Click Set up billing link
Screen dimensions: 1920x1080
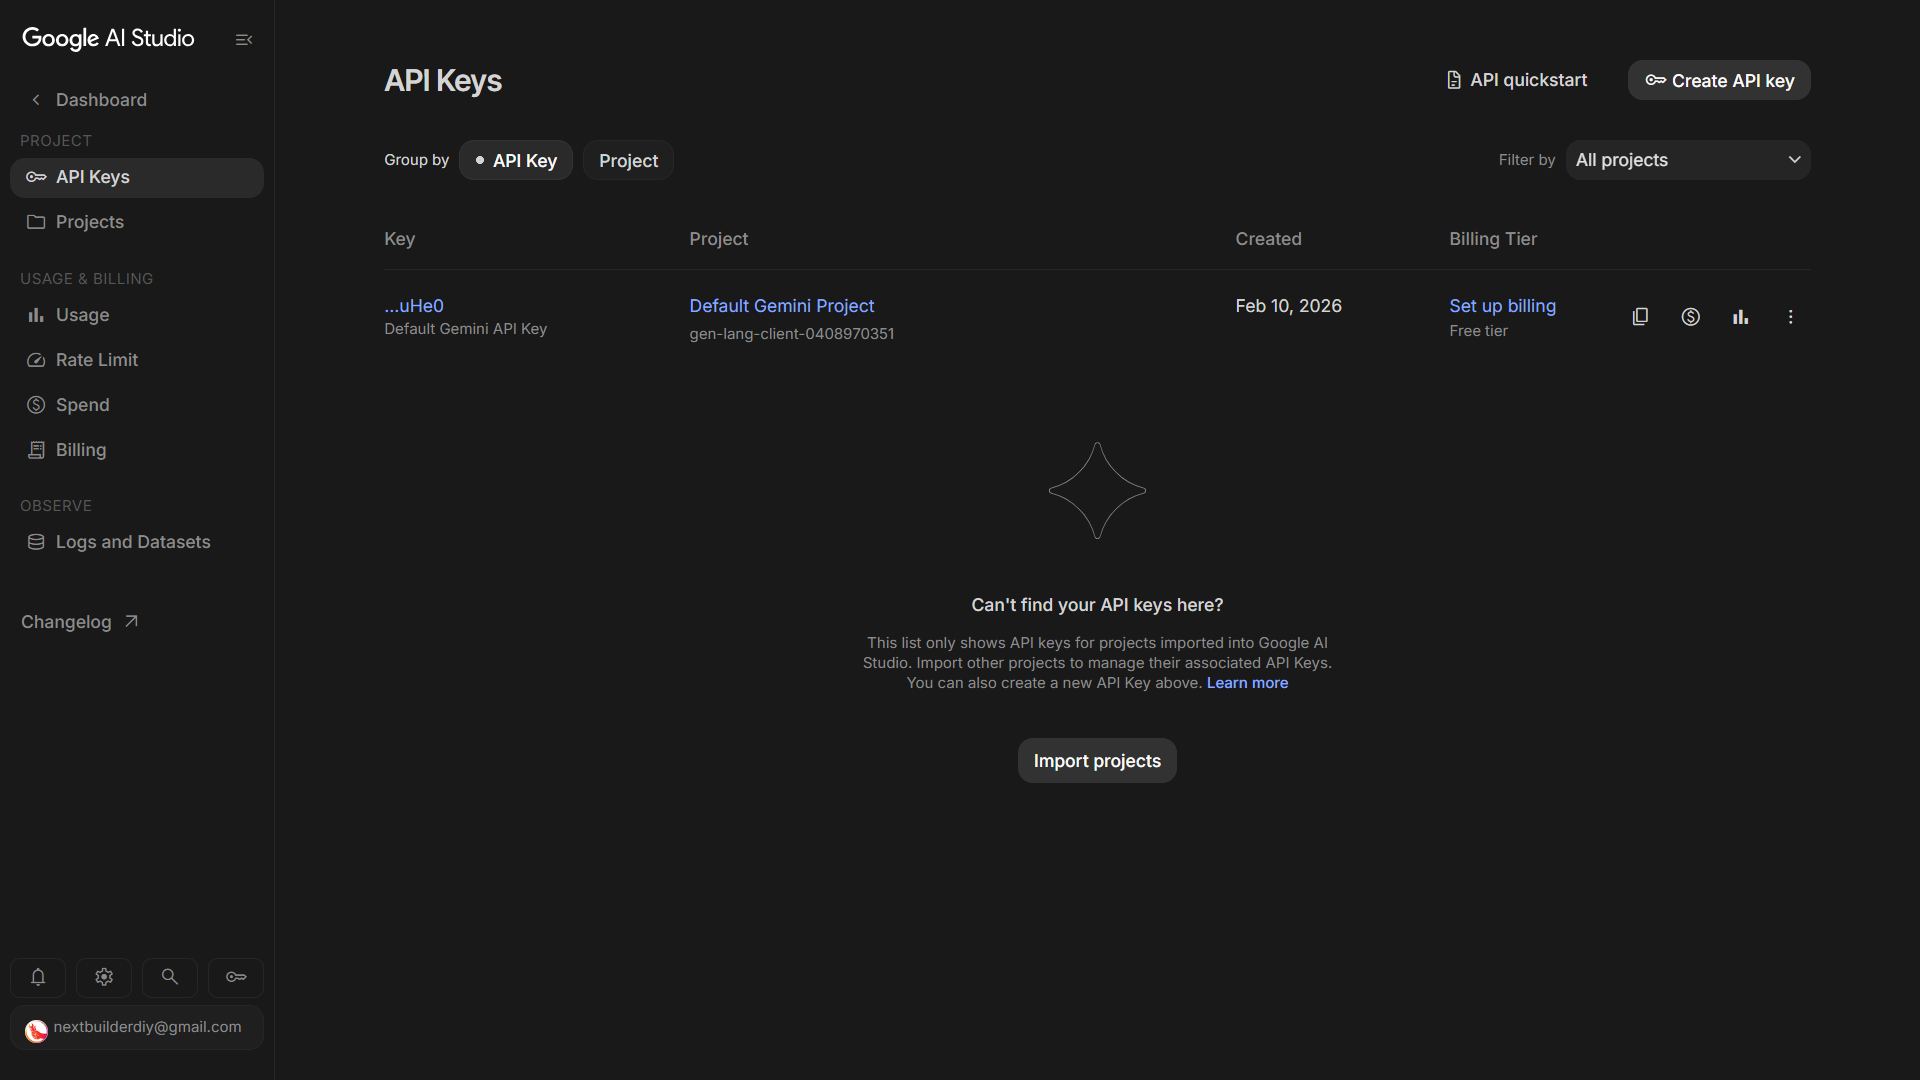pyautogui.click(x=1502, y=306)
